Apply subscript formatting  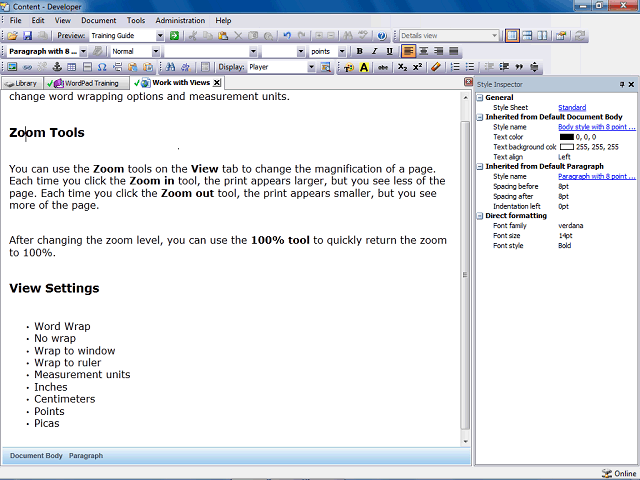(x=402, y=67)
